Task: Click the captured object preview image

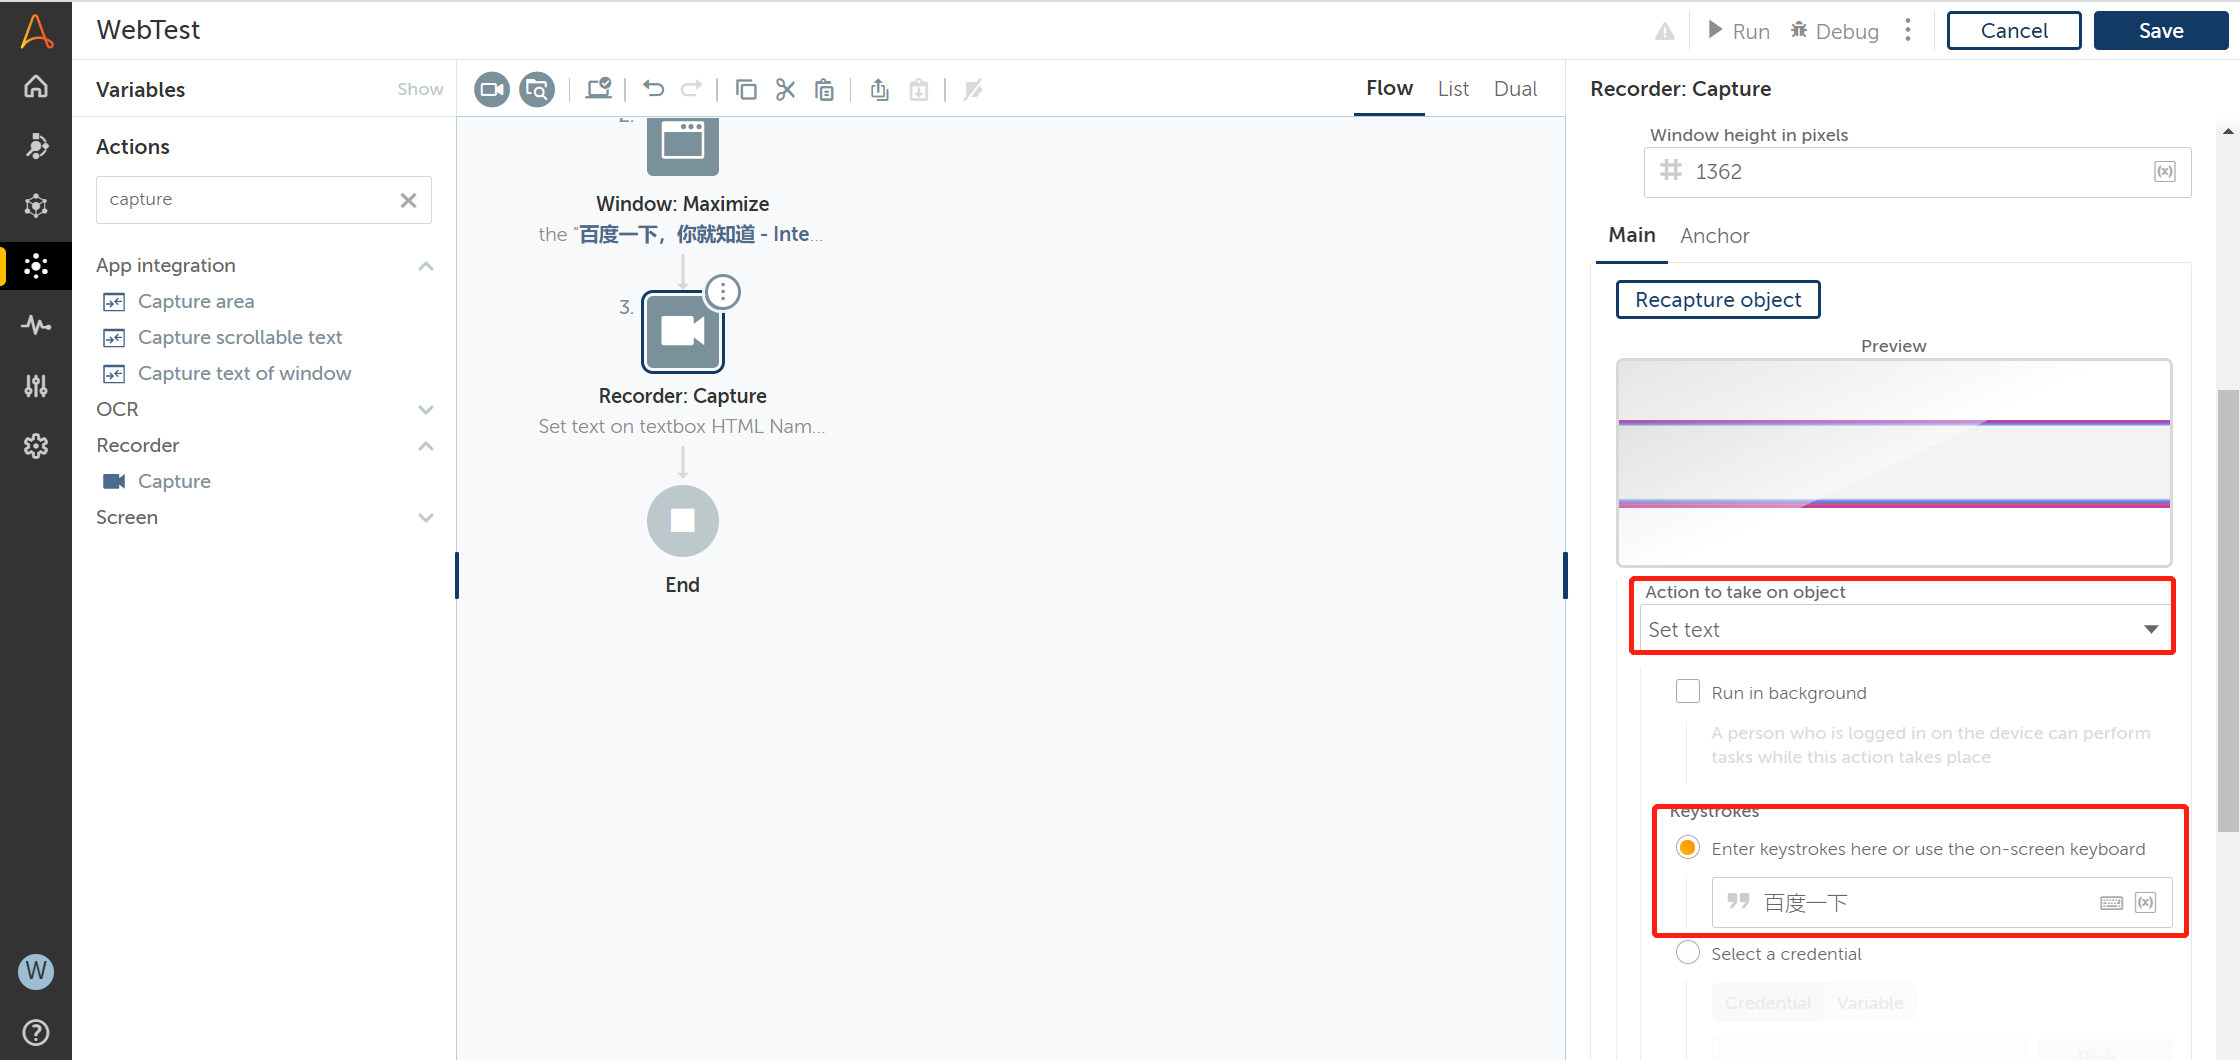Action: click(1894, 463)
